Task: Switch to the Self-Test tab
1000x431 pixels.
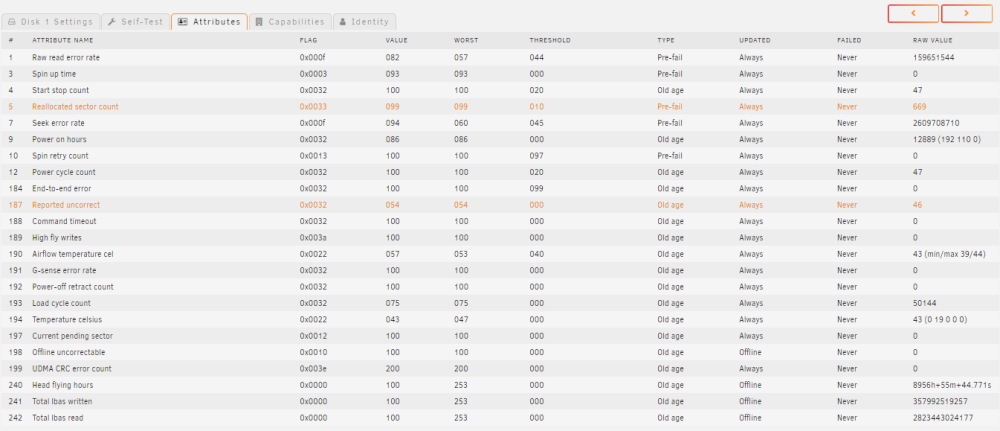Action: click(135, 22)
